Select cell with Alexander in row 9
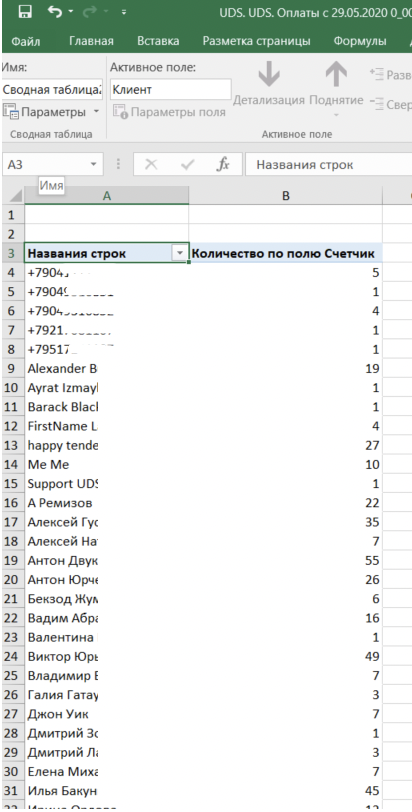Viewport: 412px width, 812px height. 106,369
